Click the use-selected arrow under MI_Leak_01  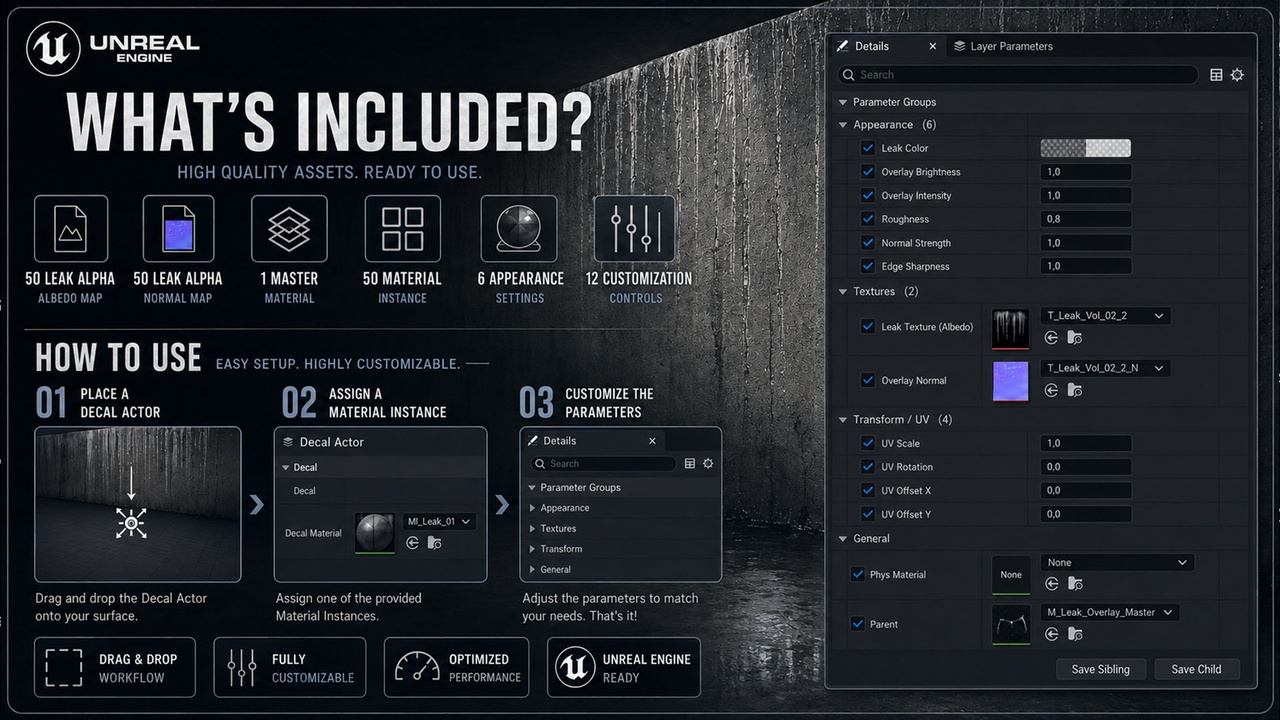412,543
